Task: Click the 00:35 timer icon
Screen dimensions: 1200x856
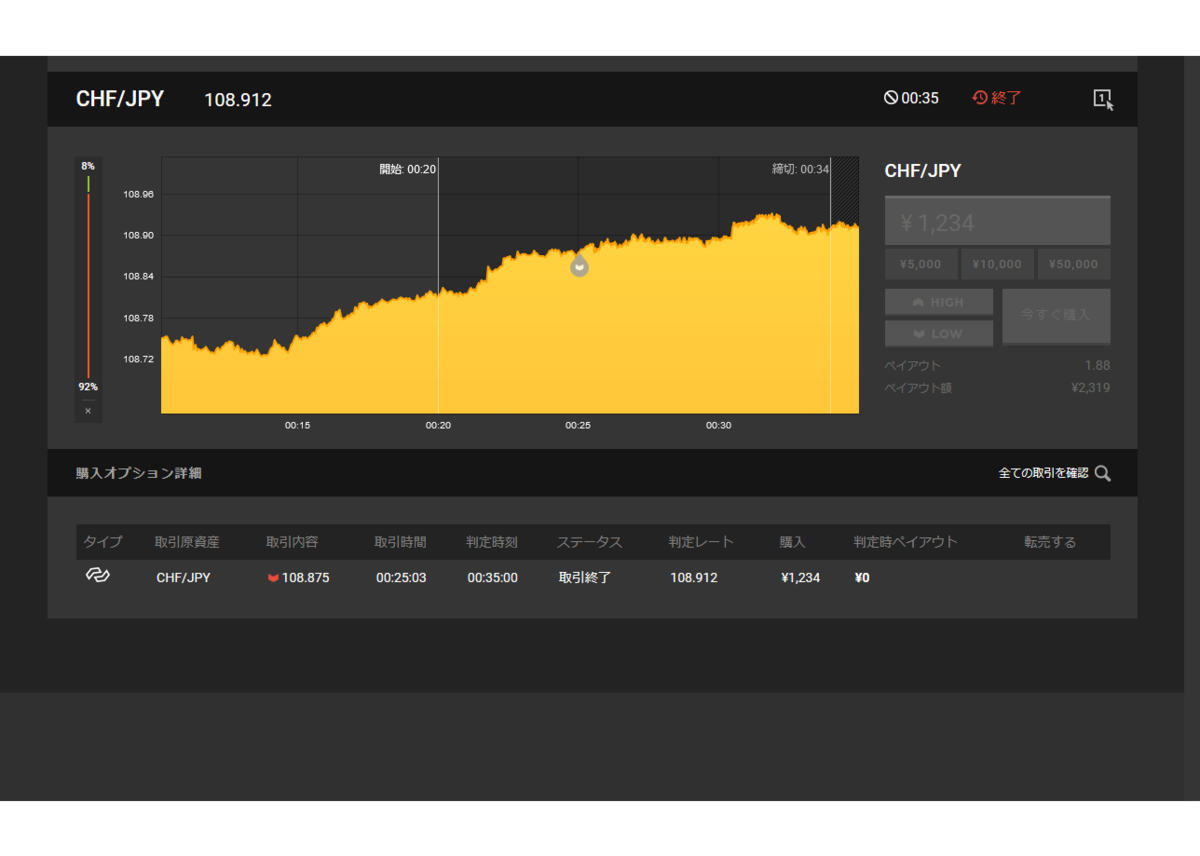Action: 891,98
